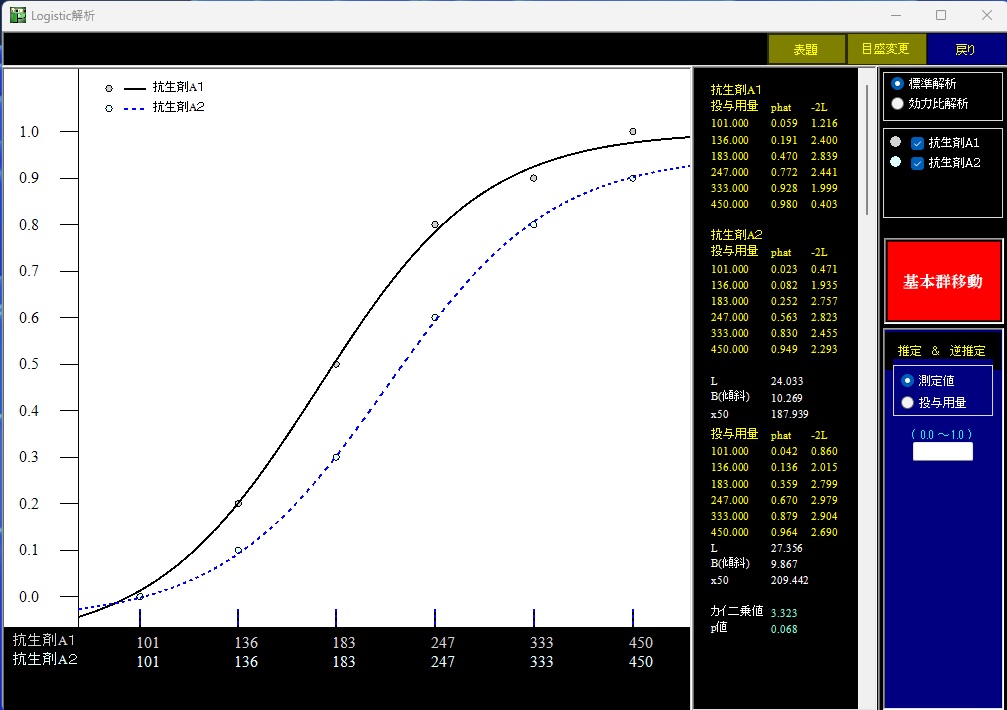Toggle the 抗生剤A2 checkbox
1007x710 pixels.
(x=917, y=162)
